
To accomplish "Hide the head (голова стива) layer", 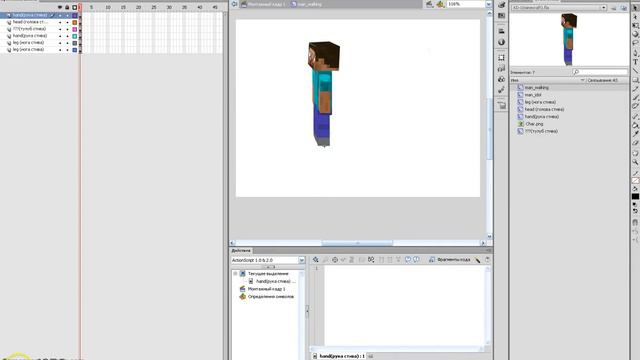I will (60, 22).
